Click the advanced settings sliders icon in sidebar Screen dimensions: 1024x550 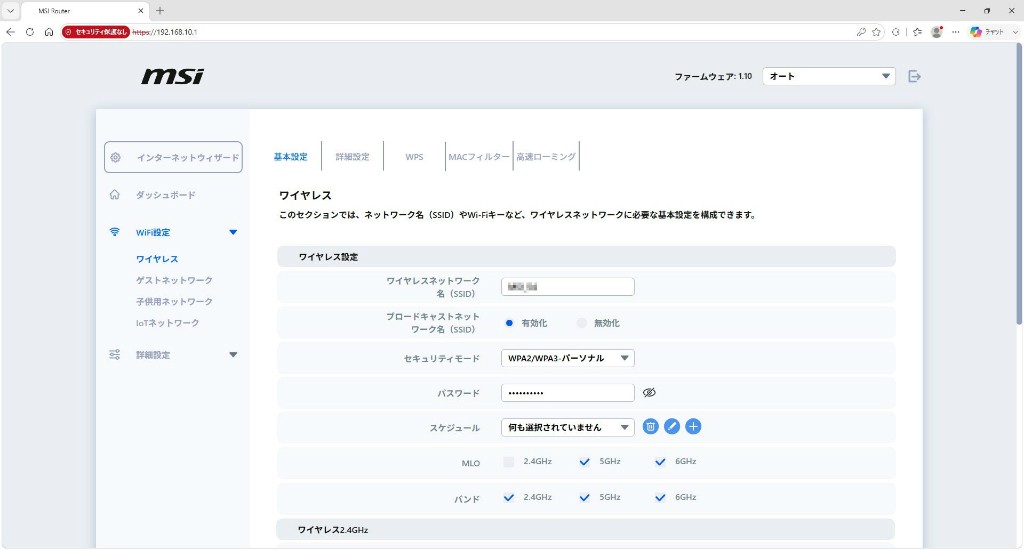[x=115, y=355]
